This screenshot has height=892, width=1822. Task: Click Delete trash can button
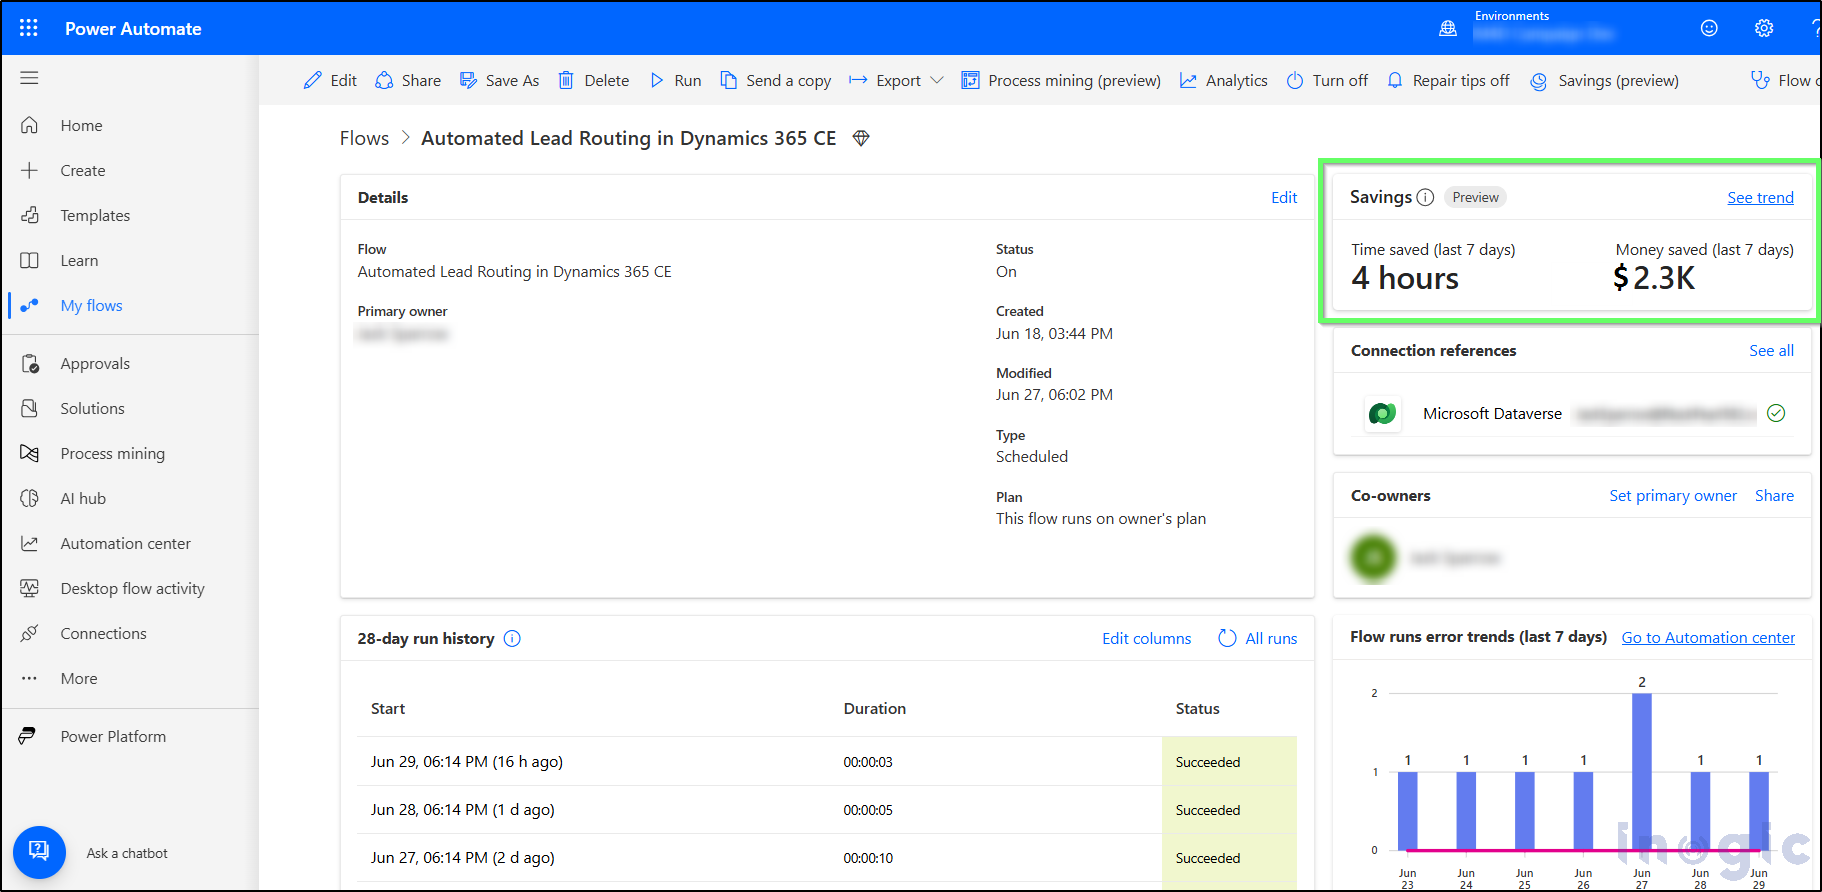pos(593,80)
